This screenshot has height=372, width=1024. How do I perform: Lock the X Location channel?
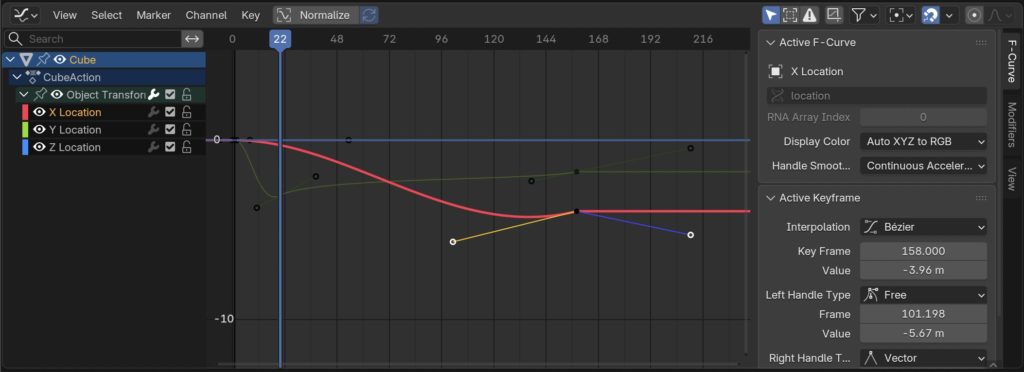pos(187,112)
